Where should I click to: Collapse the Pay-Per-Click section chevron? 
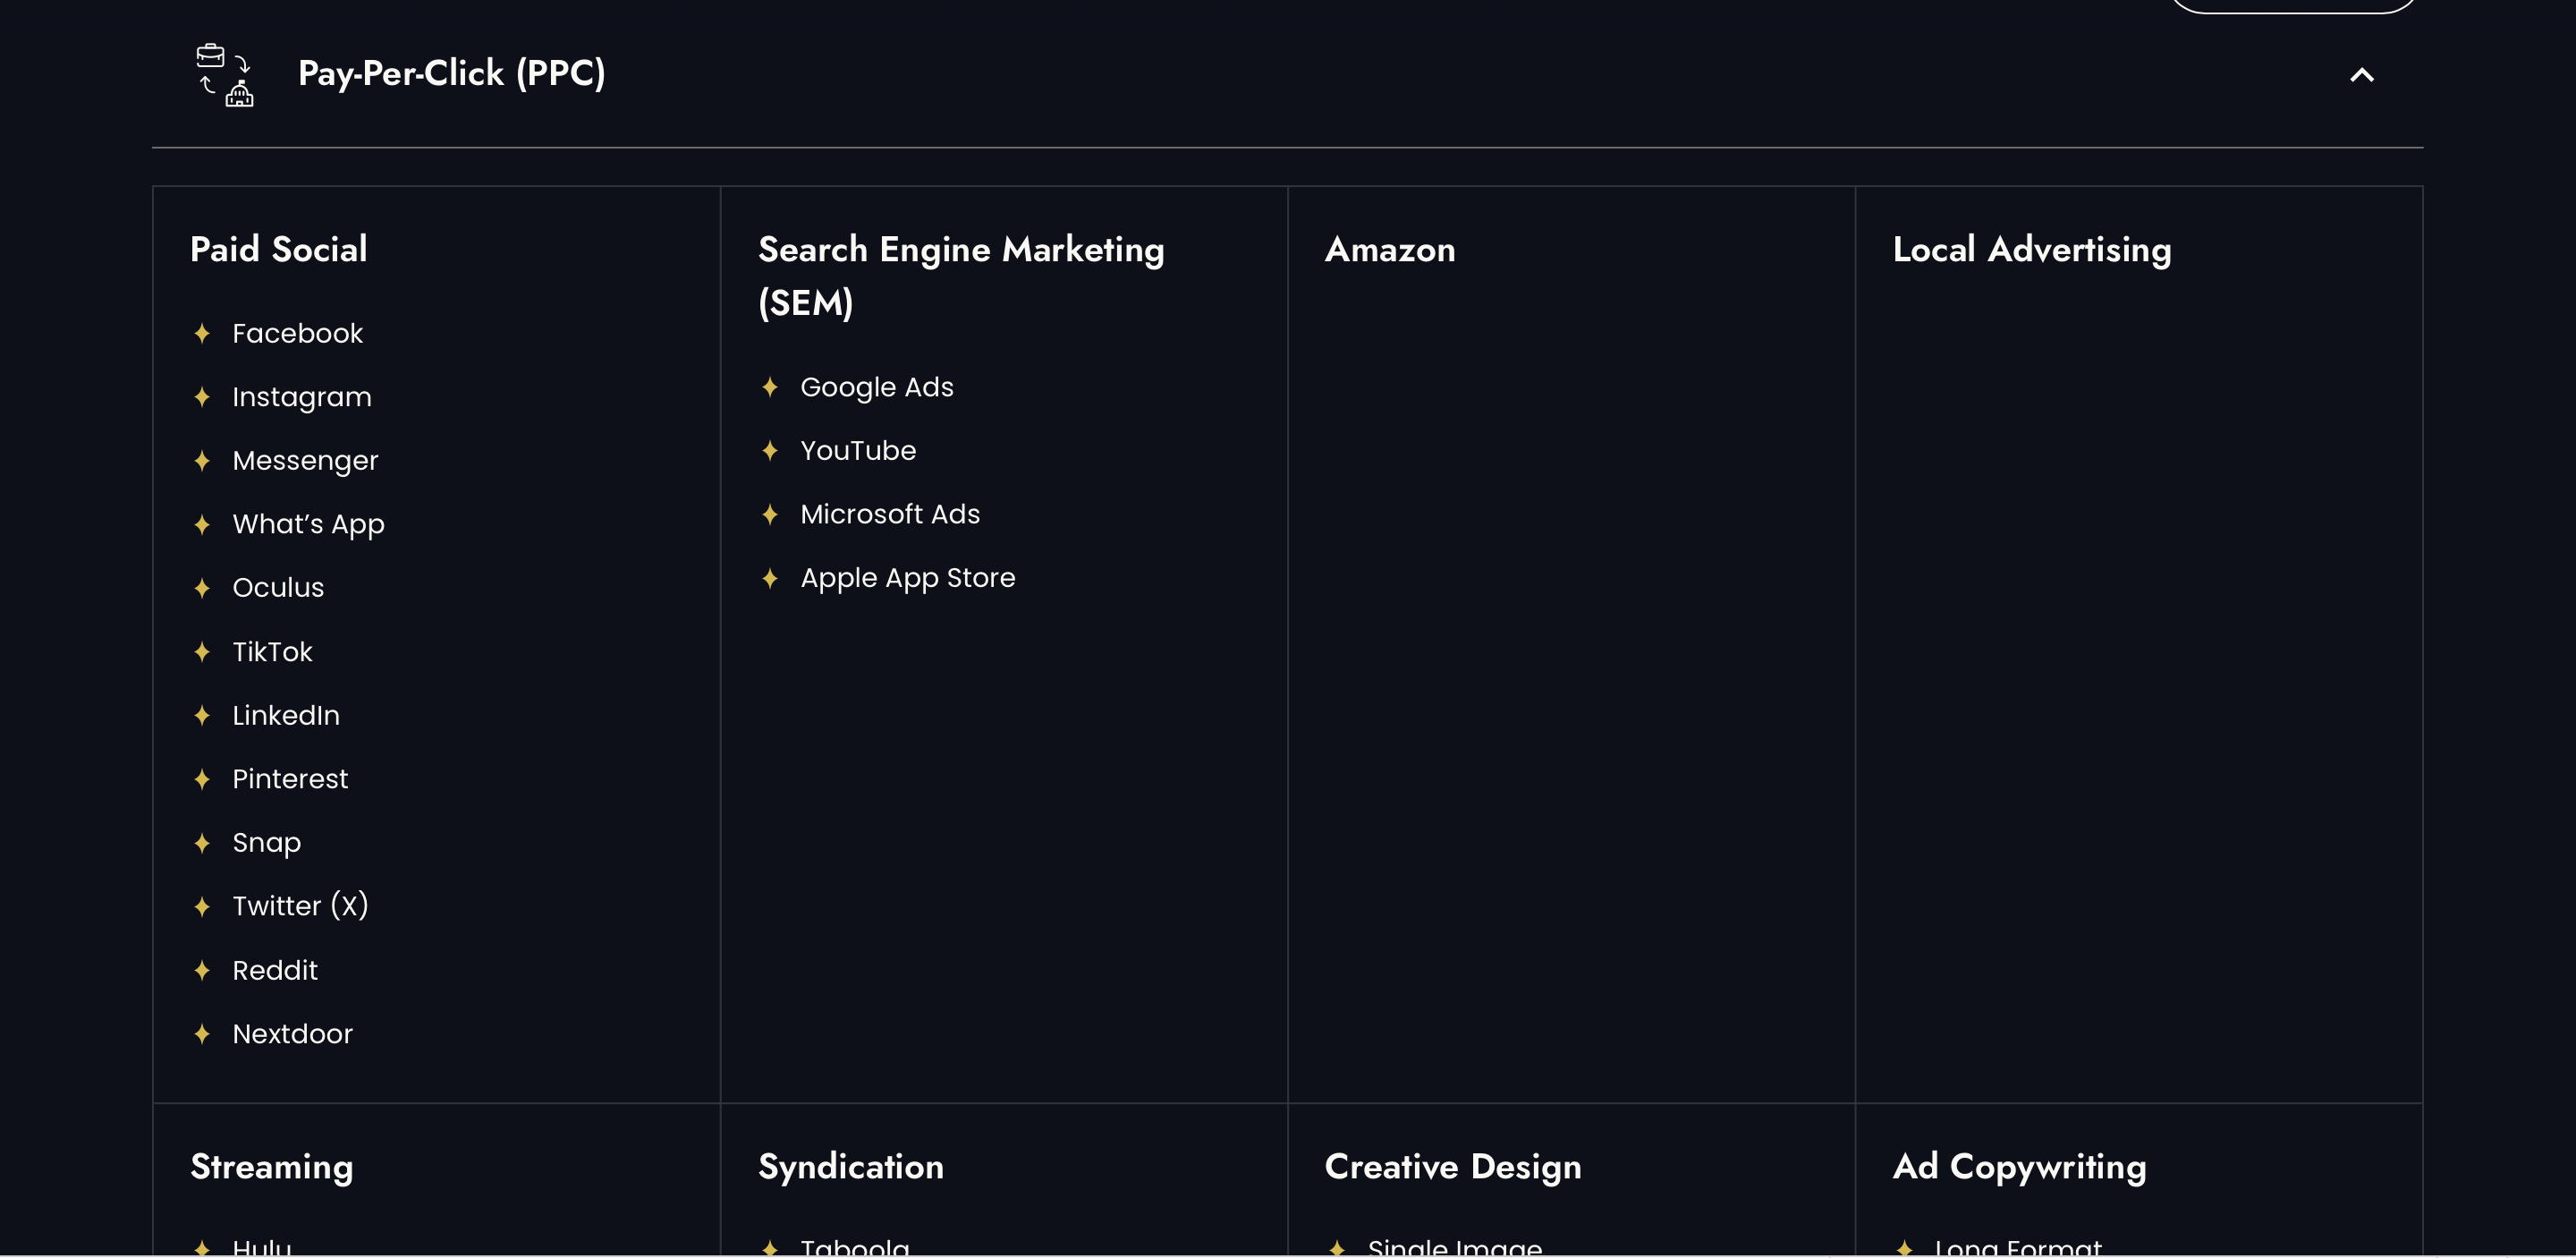2361,75
